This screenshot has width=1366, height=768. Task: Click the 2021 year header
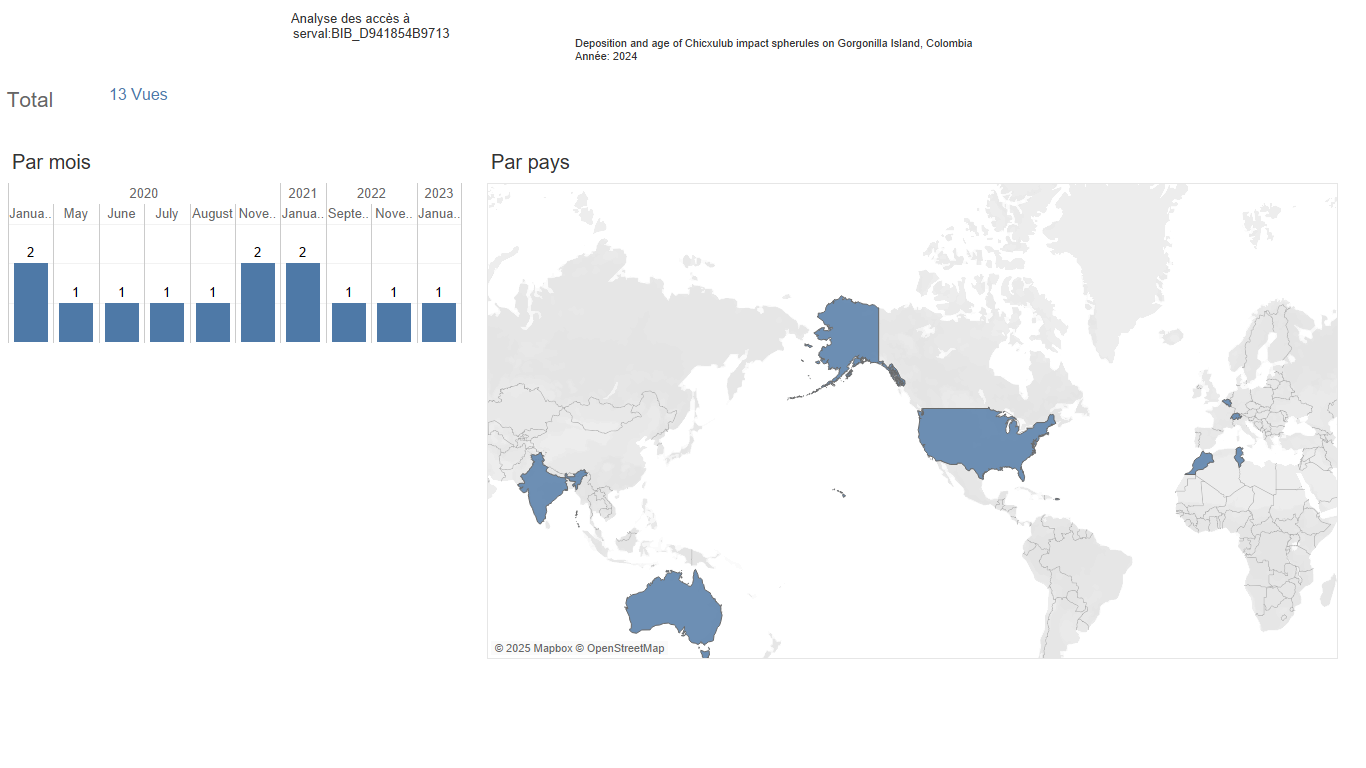303,193
